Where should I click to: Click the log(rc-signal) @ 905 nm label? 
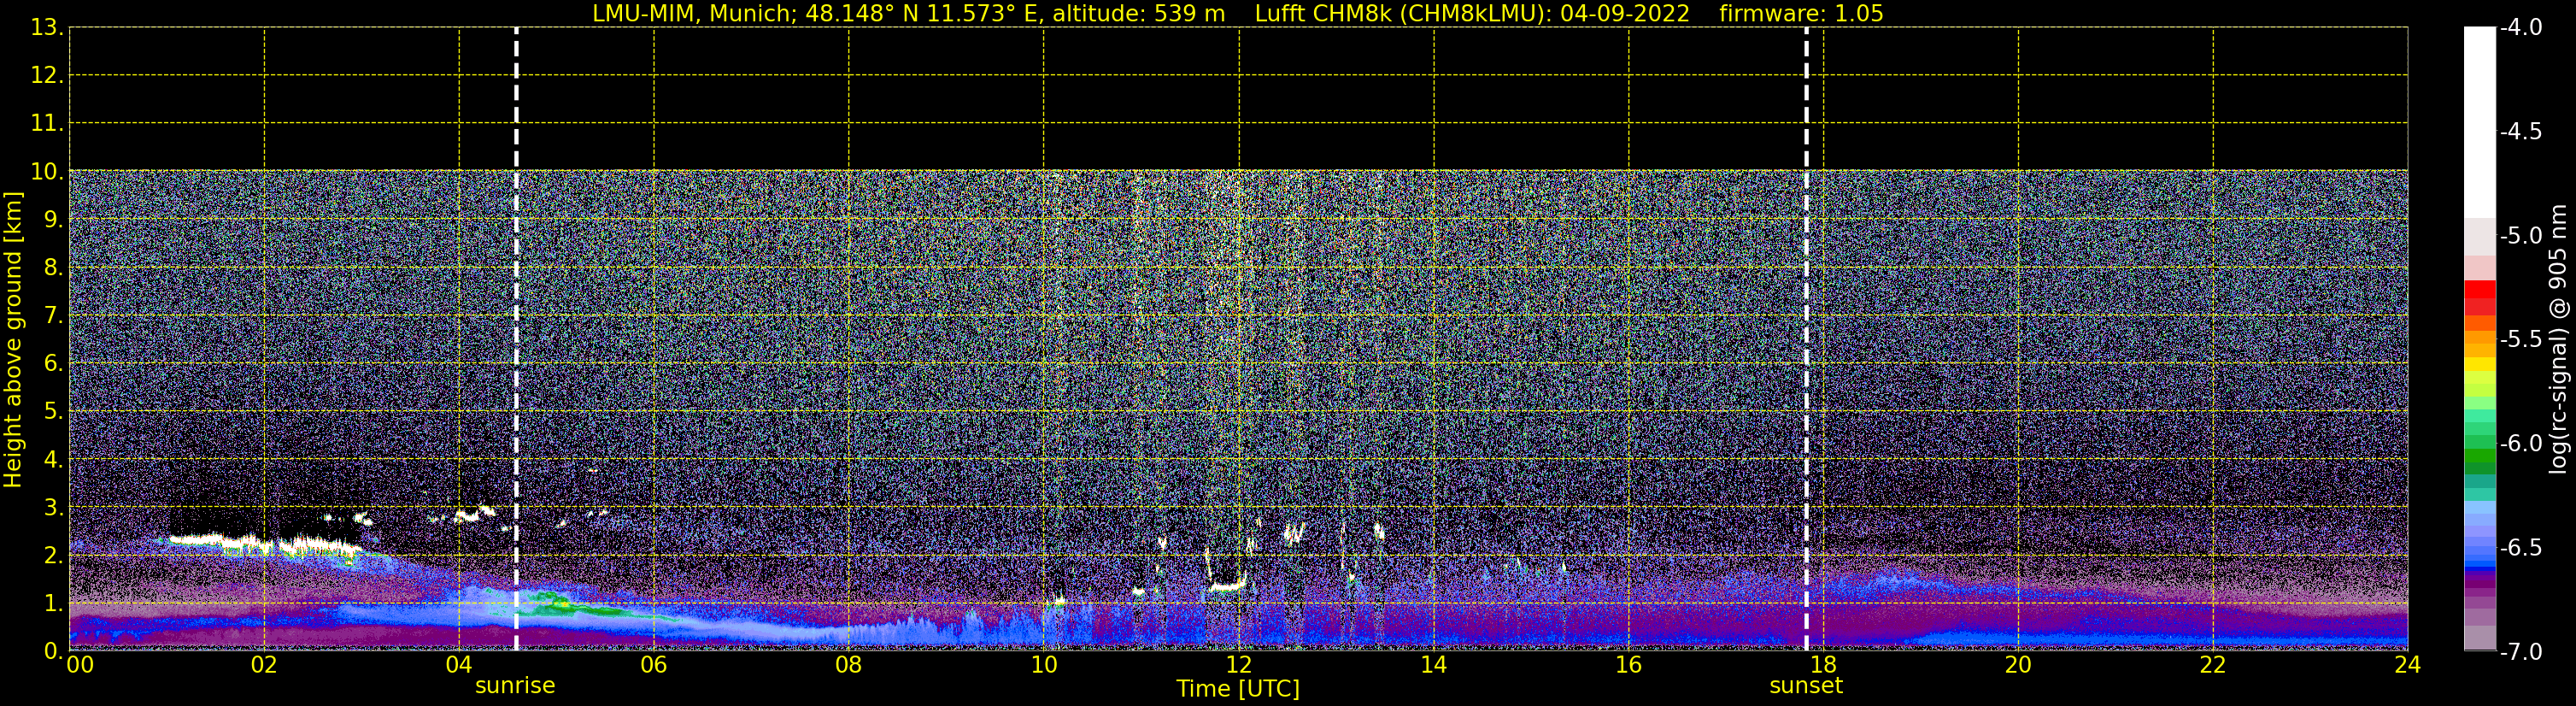point(2558,339)
